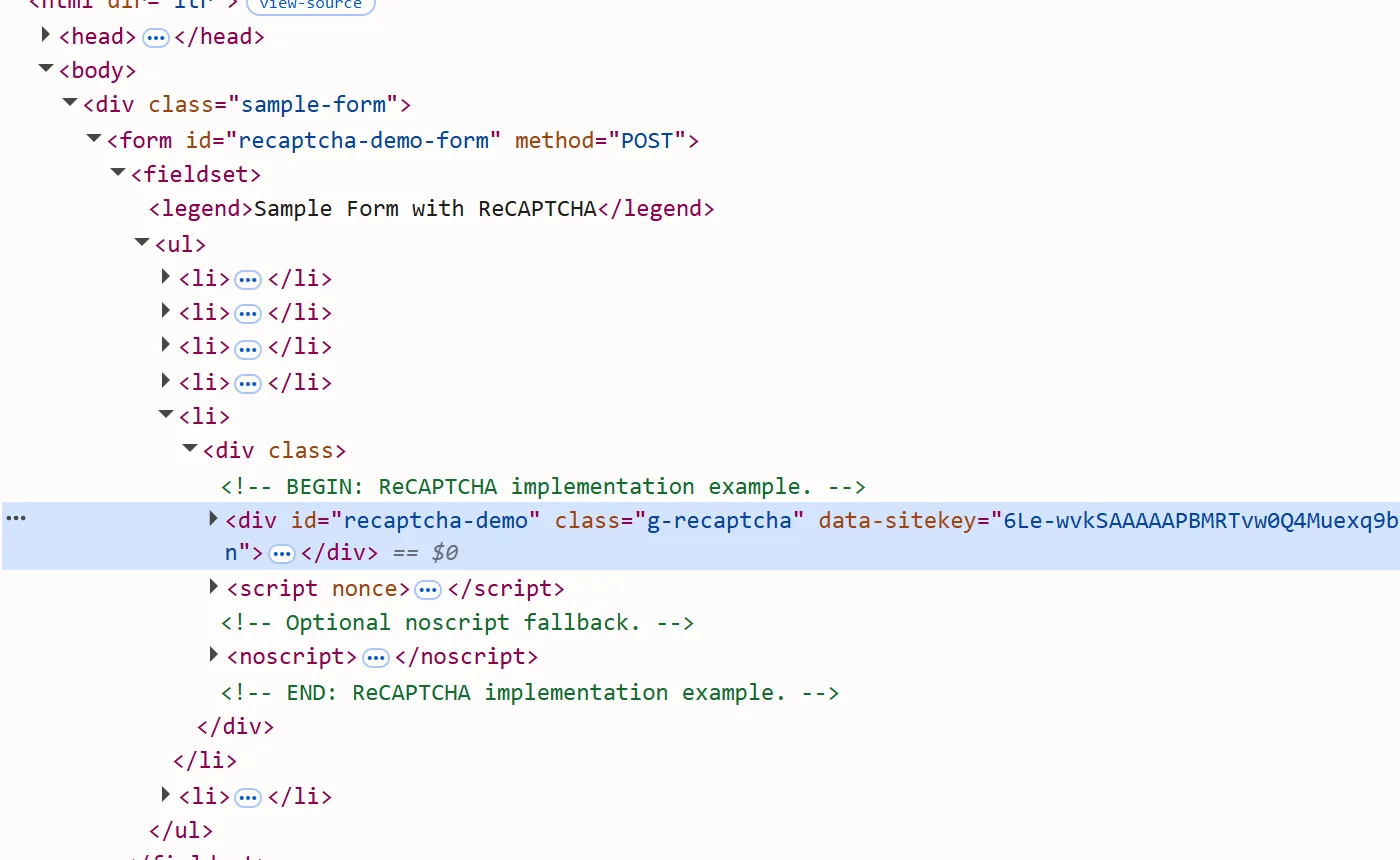
Task: Select the 'BEGIN: ReCAPTCHA implementation example' comment
Action: point(543,487)
